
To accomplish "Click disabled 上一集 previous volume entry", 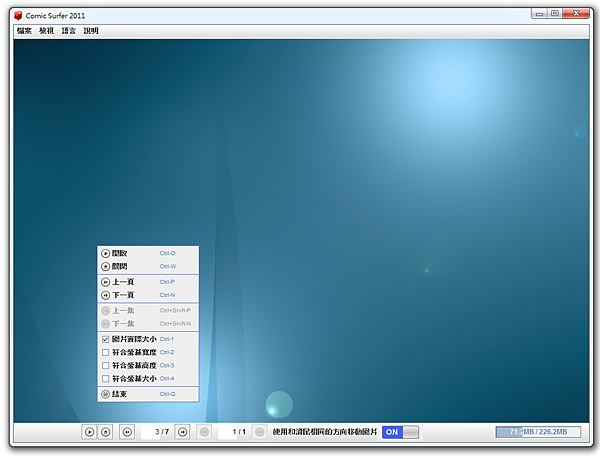I will [148, 310].
